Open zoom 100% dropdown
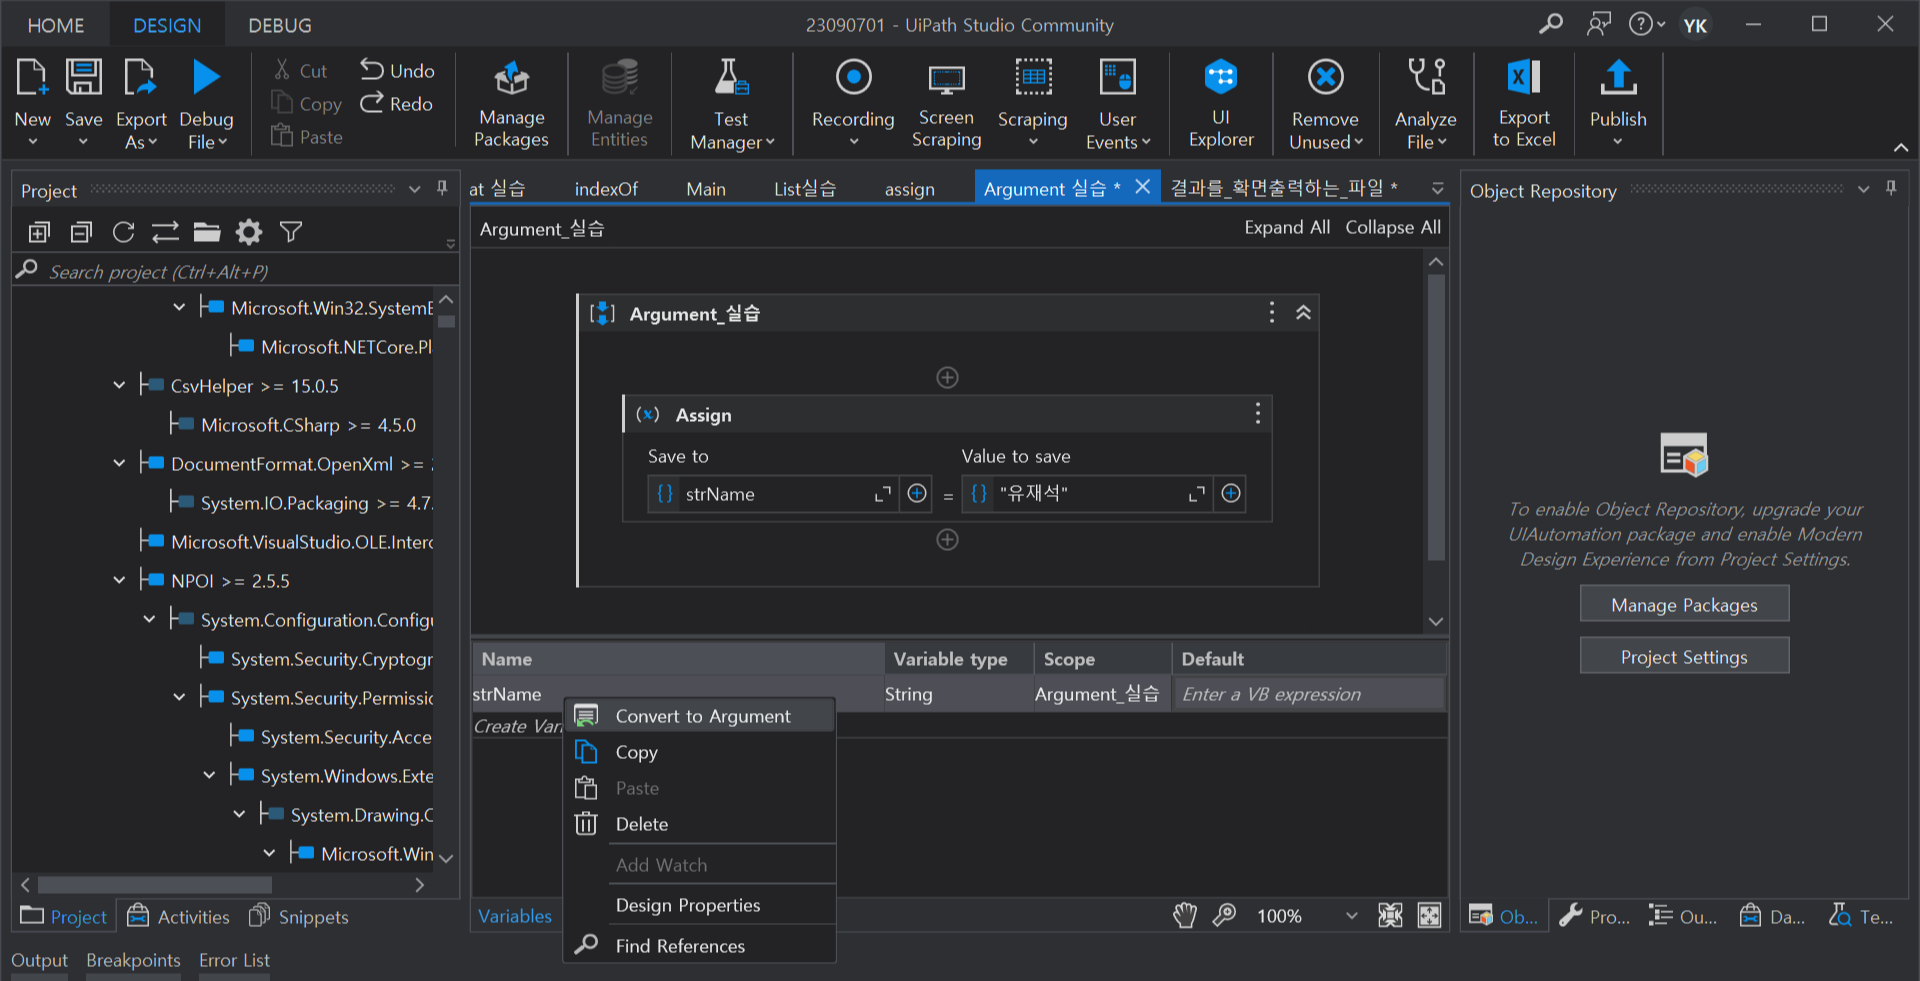 [x=1352, y=915]
